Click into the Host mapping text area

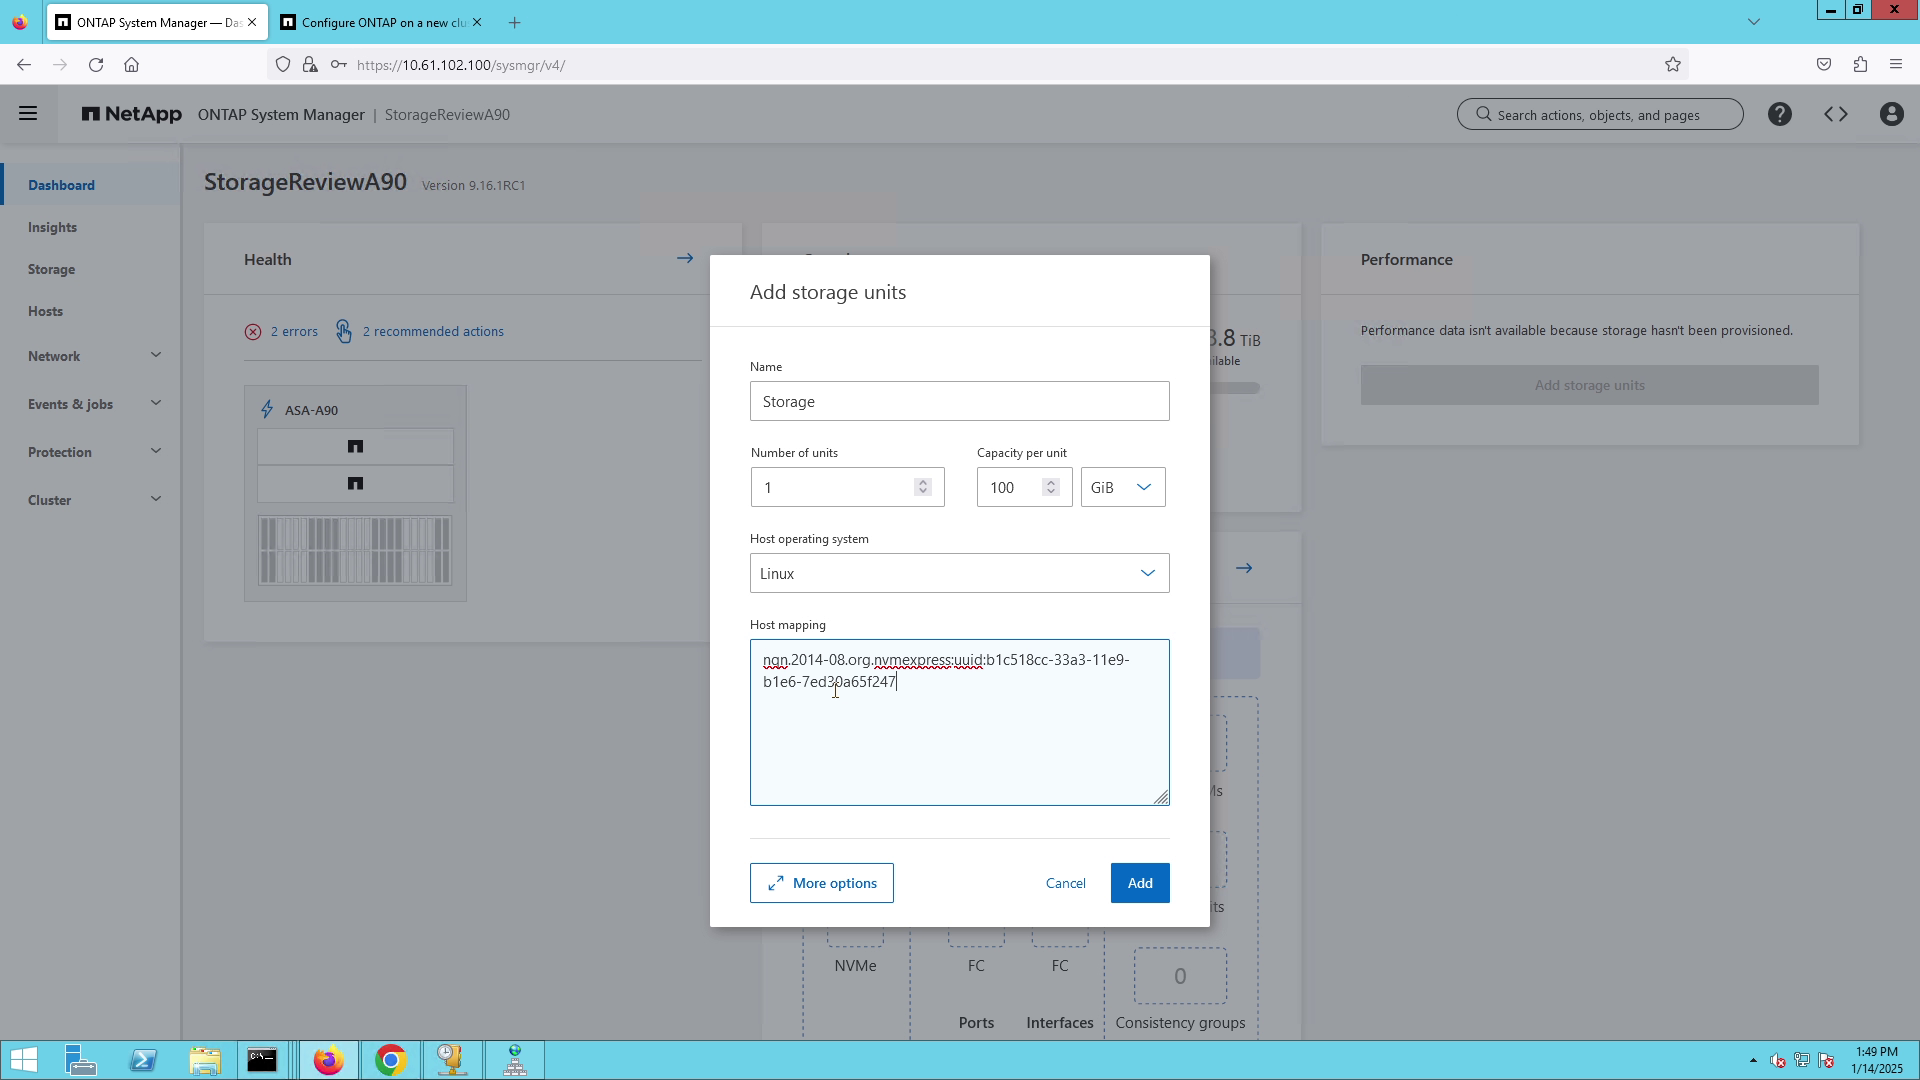tap(960, 722)
